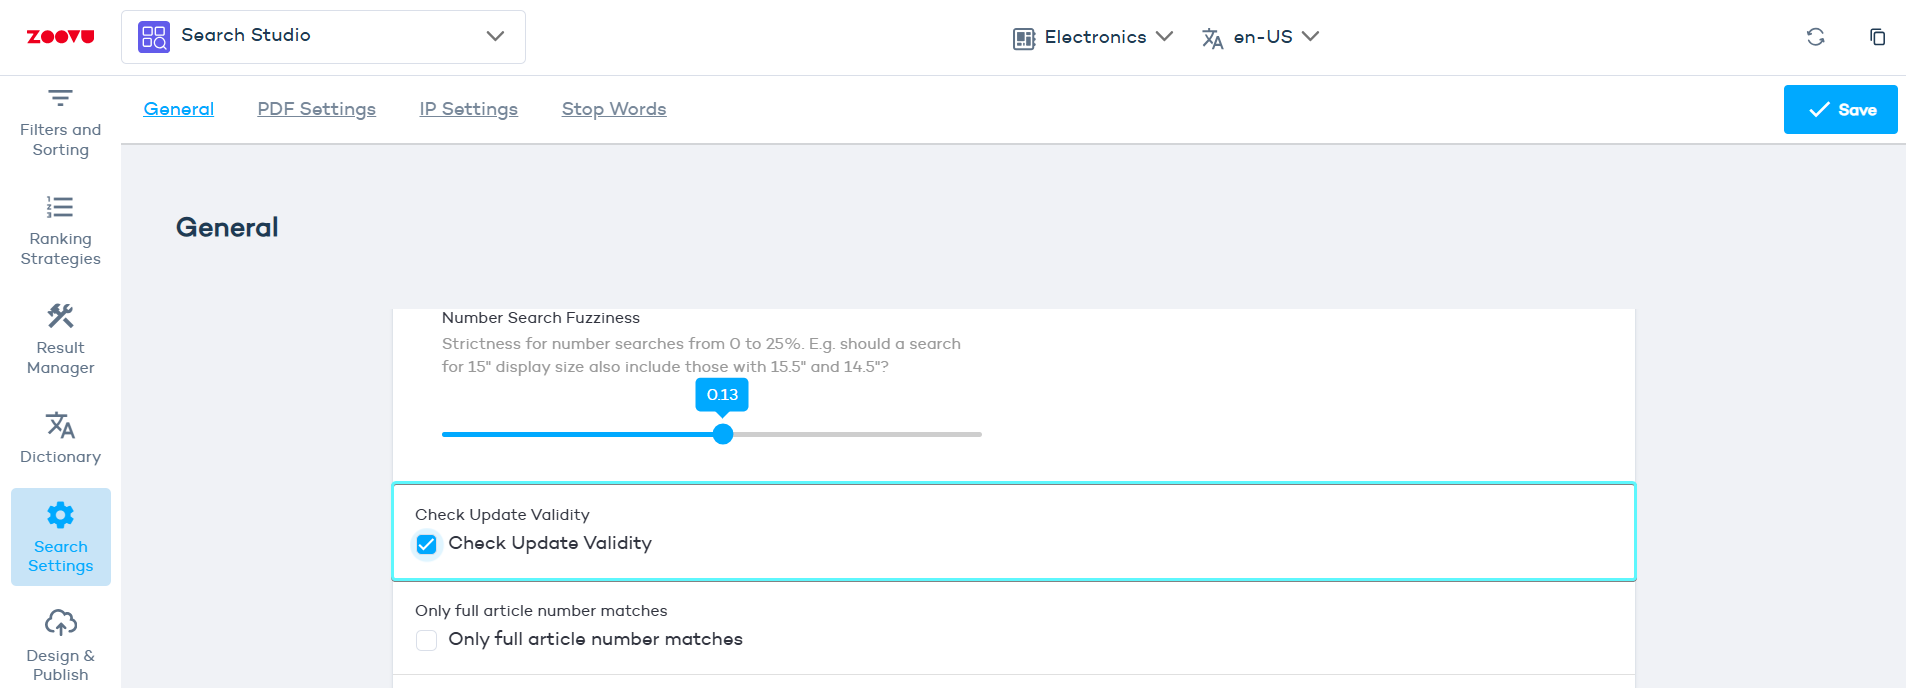This screenshot has height=688, width=1906.
Task: Select the Ranking Strategies icon
Action: click(60, 228)
